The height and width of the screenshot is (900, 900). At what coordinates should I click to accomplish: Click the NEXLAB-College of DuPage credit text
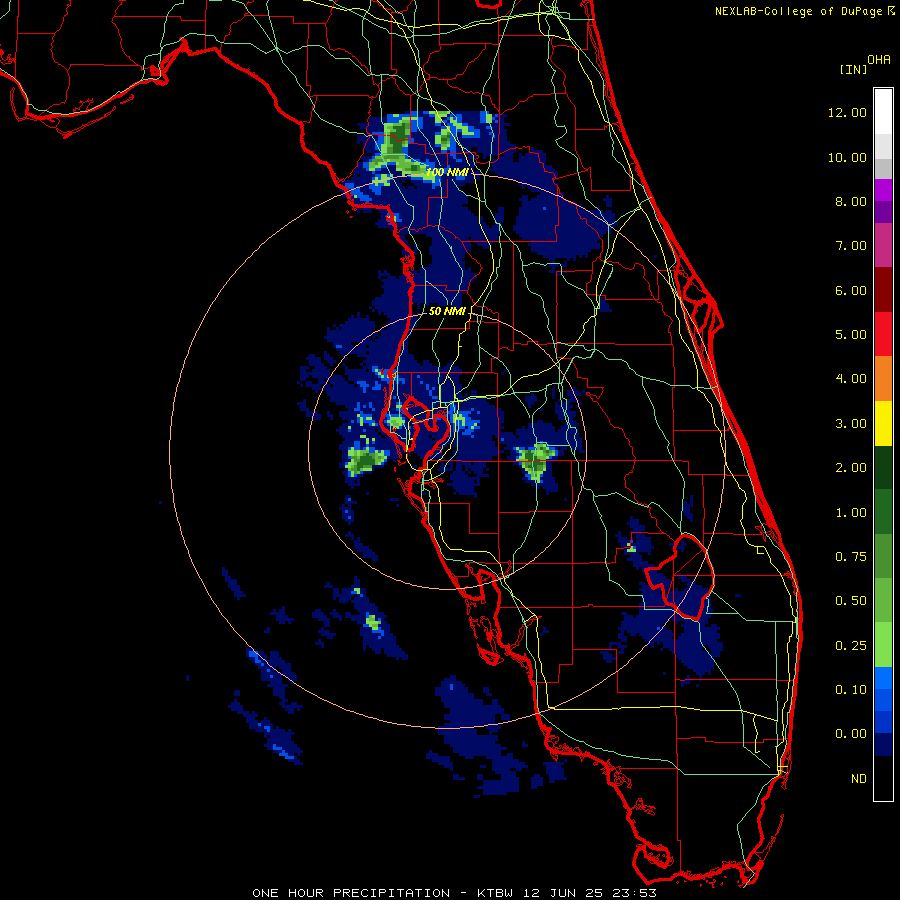pyautogui.click(x=799, y=11)
